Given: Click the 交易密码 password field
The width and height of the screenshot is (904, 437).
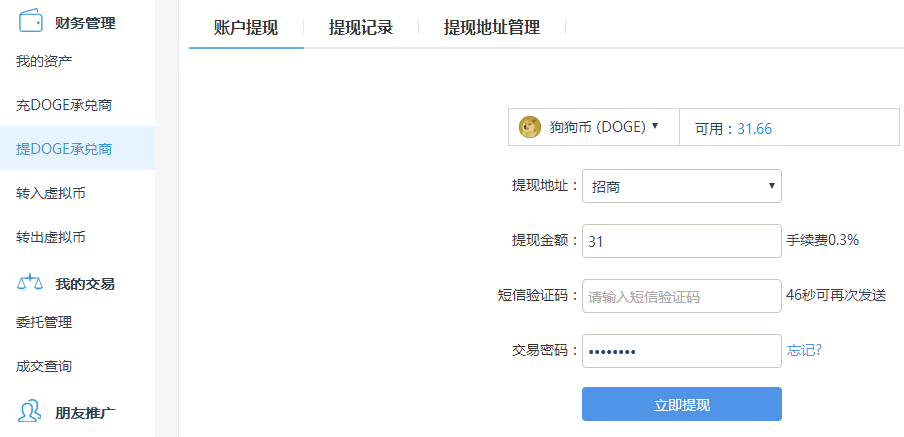Looking at the screenshot, I should [x=682, y=351].
